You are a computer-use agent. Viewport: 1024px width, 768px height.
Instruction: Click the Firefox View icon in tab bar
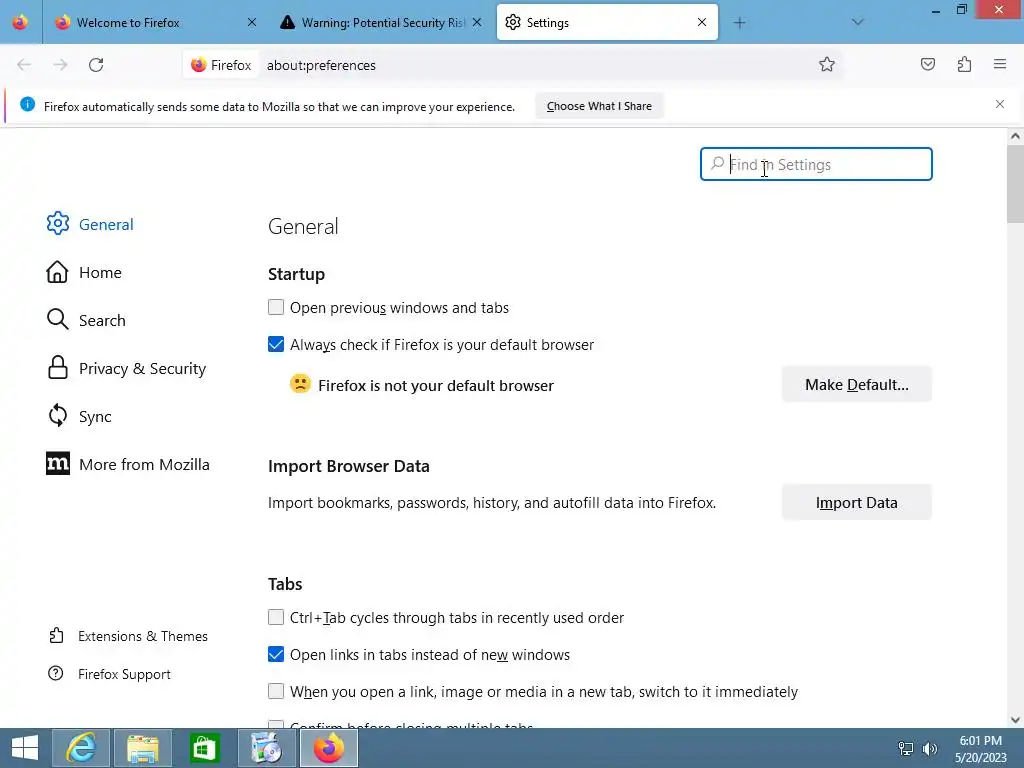[20, 22]
